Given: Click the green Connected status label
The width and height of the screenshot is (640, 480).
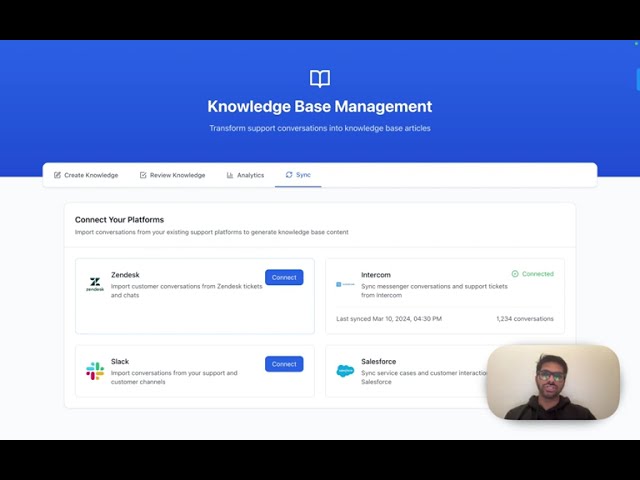Looking at the screenshot, I should [x=538, y=274].
